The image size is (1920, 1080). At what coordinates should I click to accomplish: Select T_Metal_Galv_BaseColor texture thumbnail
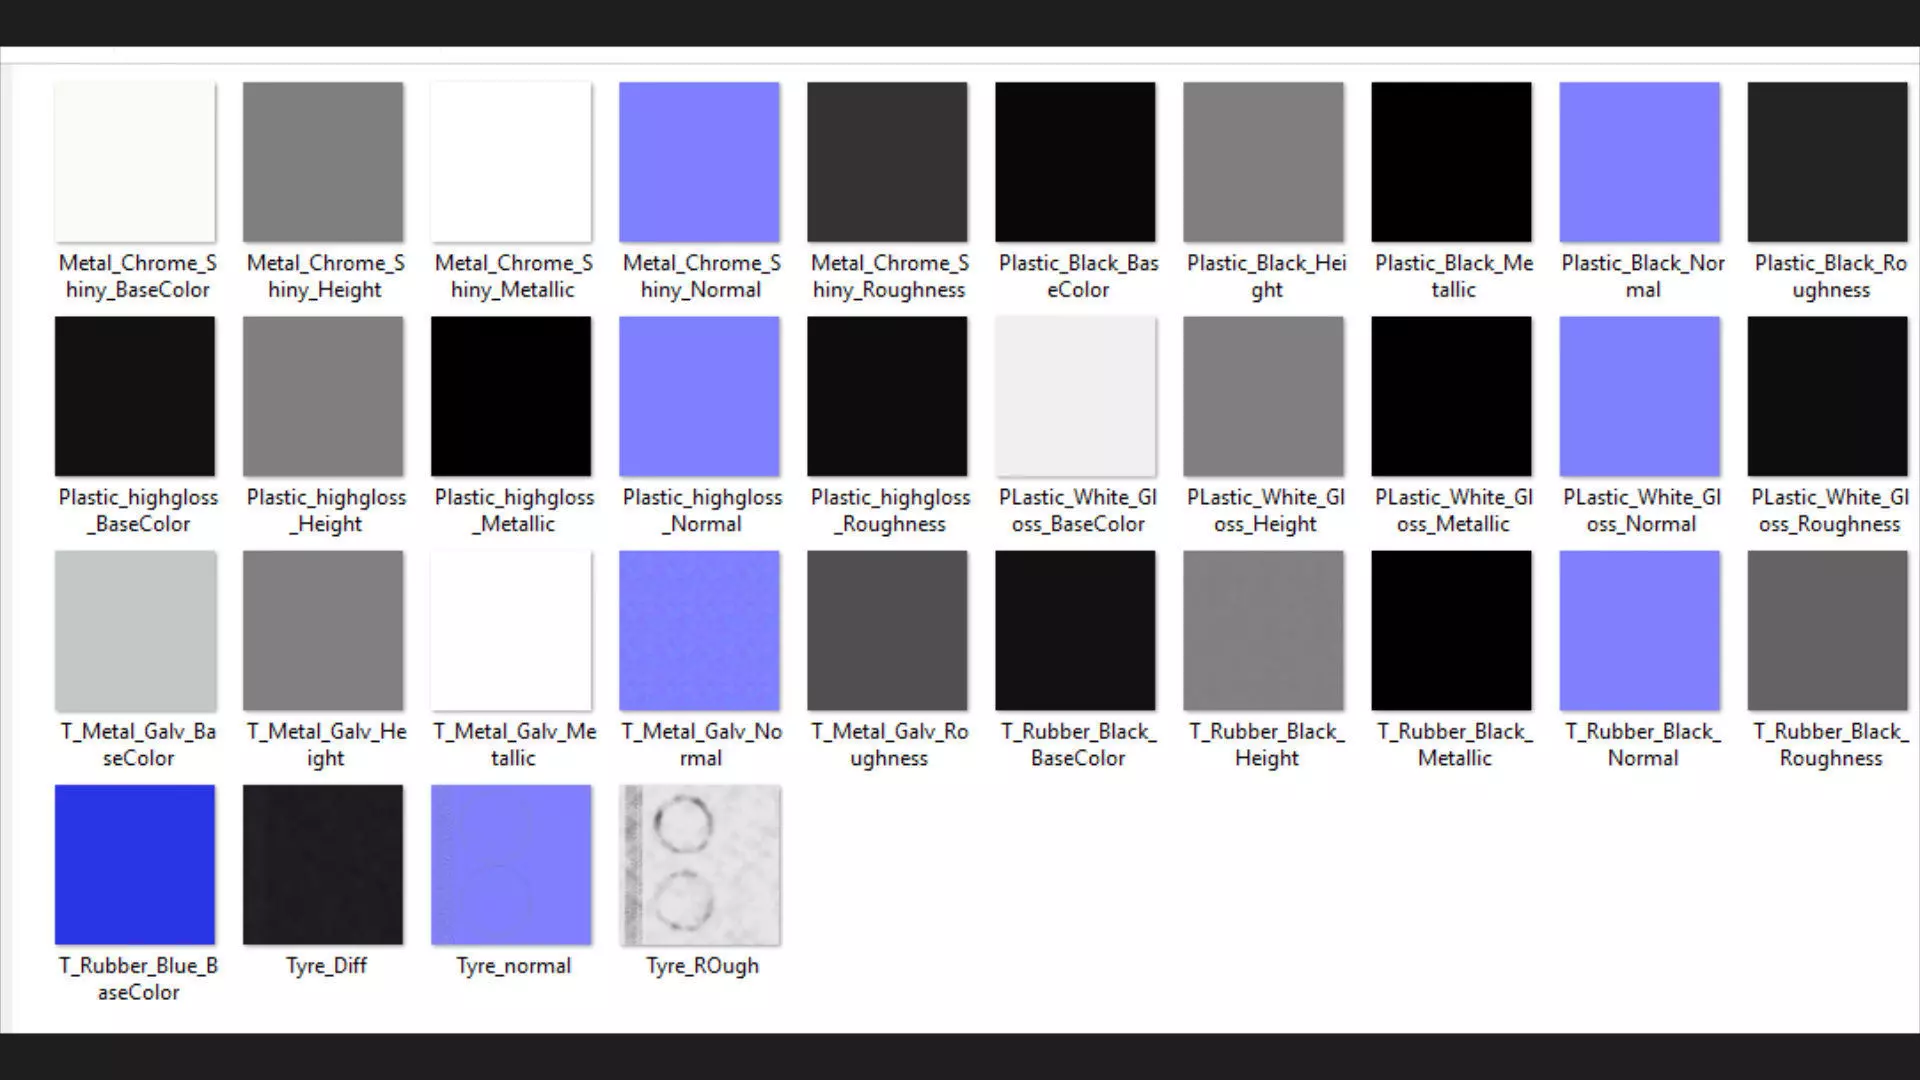pos(135,630)
